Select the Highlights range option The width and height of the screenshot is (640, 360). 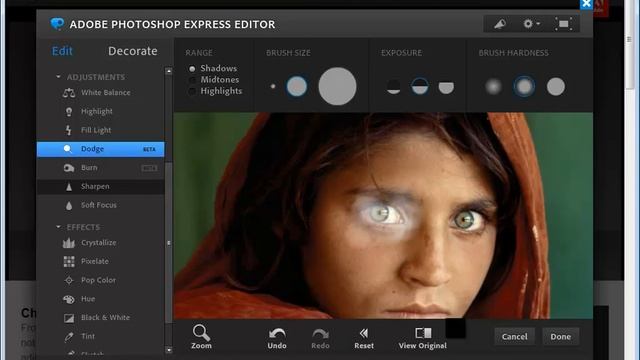point(216,91)
